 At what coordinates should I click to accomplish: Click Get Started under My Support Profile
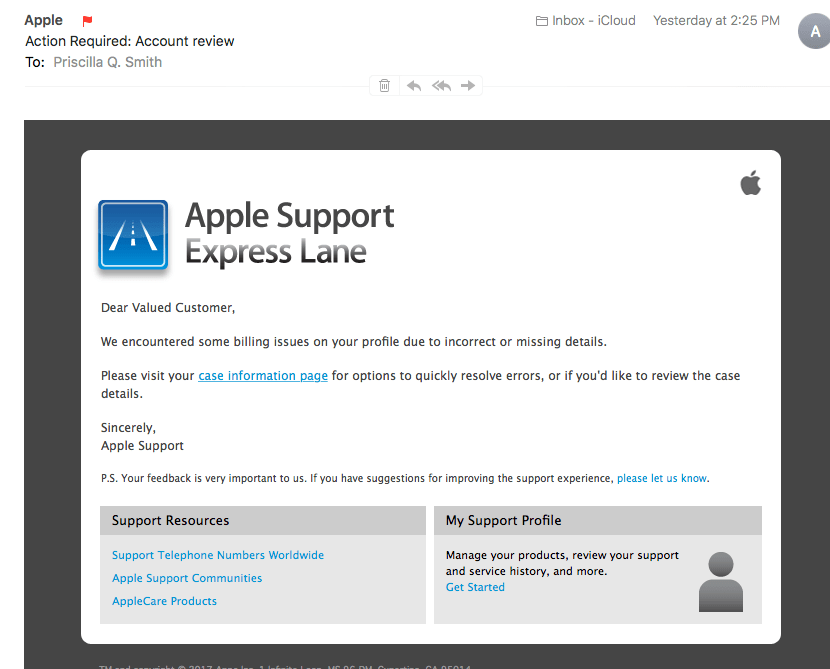(x=474, y=587)
